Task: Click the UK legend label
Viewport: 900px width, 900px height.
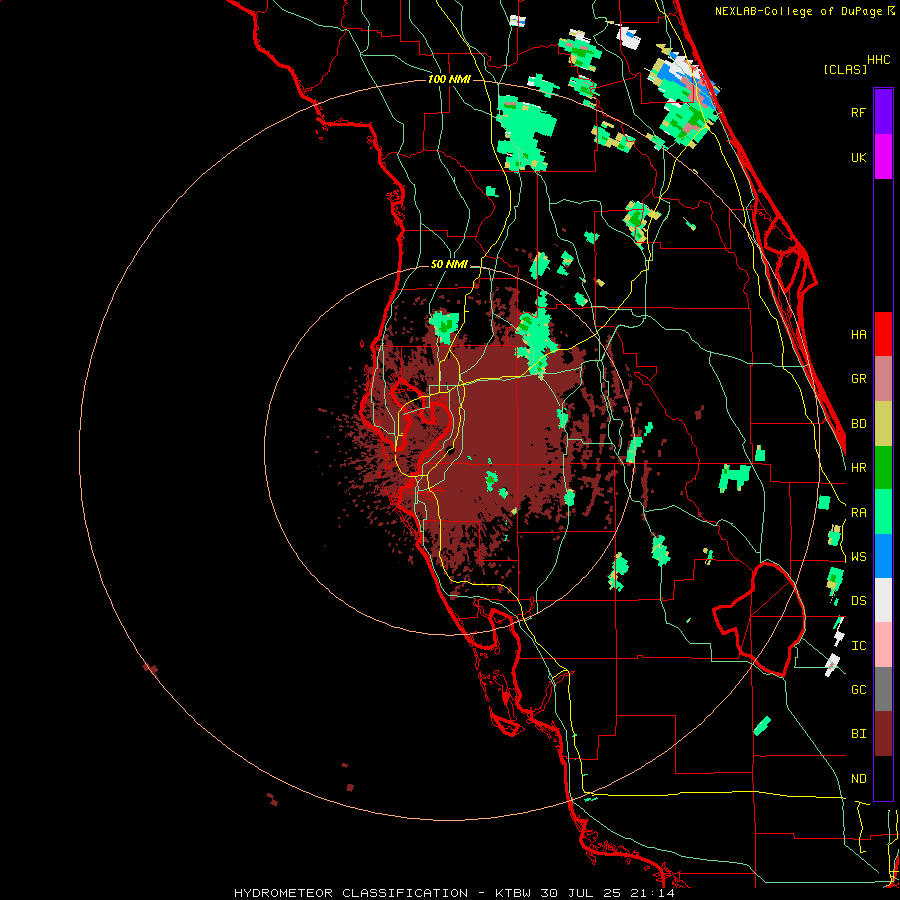Action: coord(858,157)
